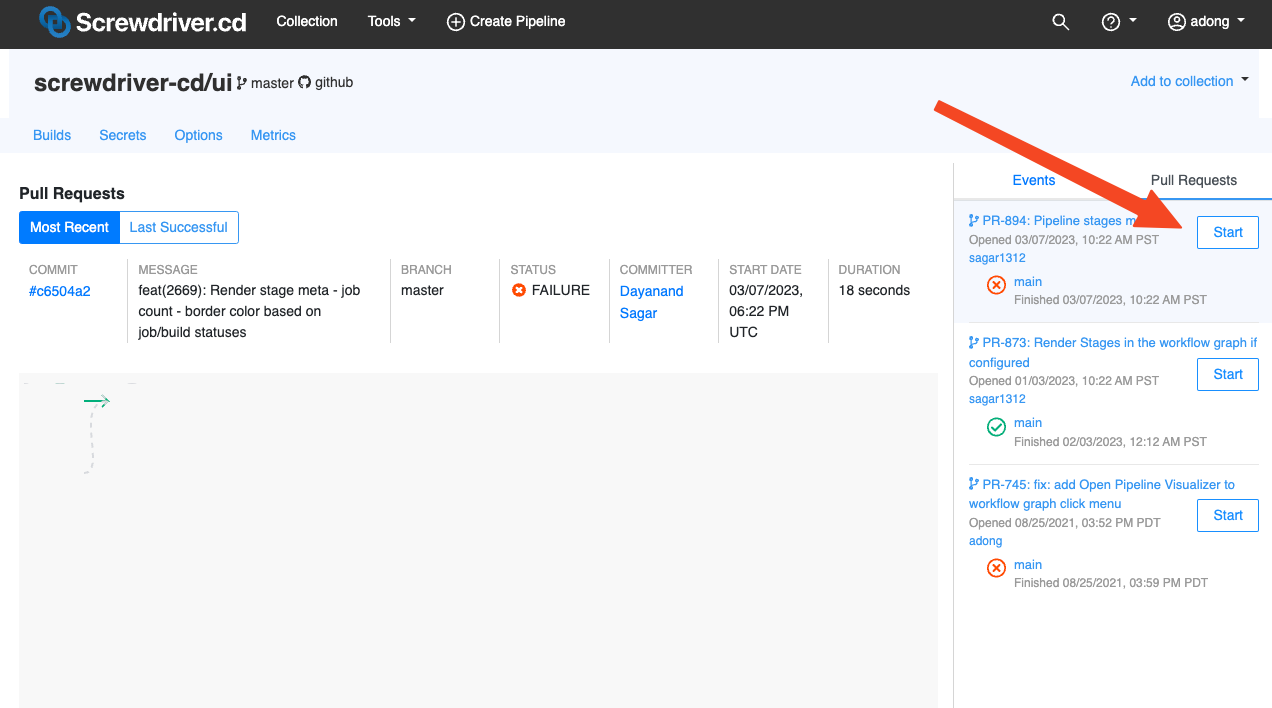This screenshot has height=708, width=1272.
Task: Open commit #c6504a2 link
Action: pos(60,291)
